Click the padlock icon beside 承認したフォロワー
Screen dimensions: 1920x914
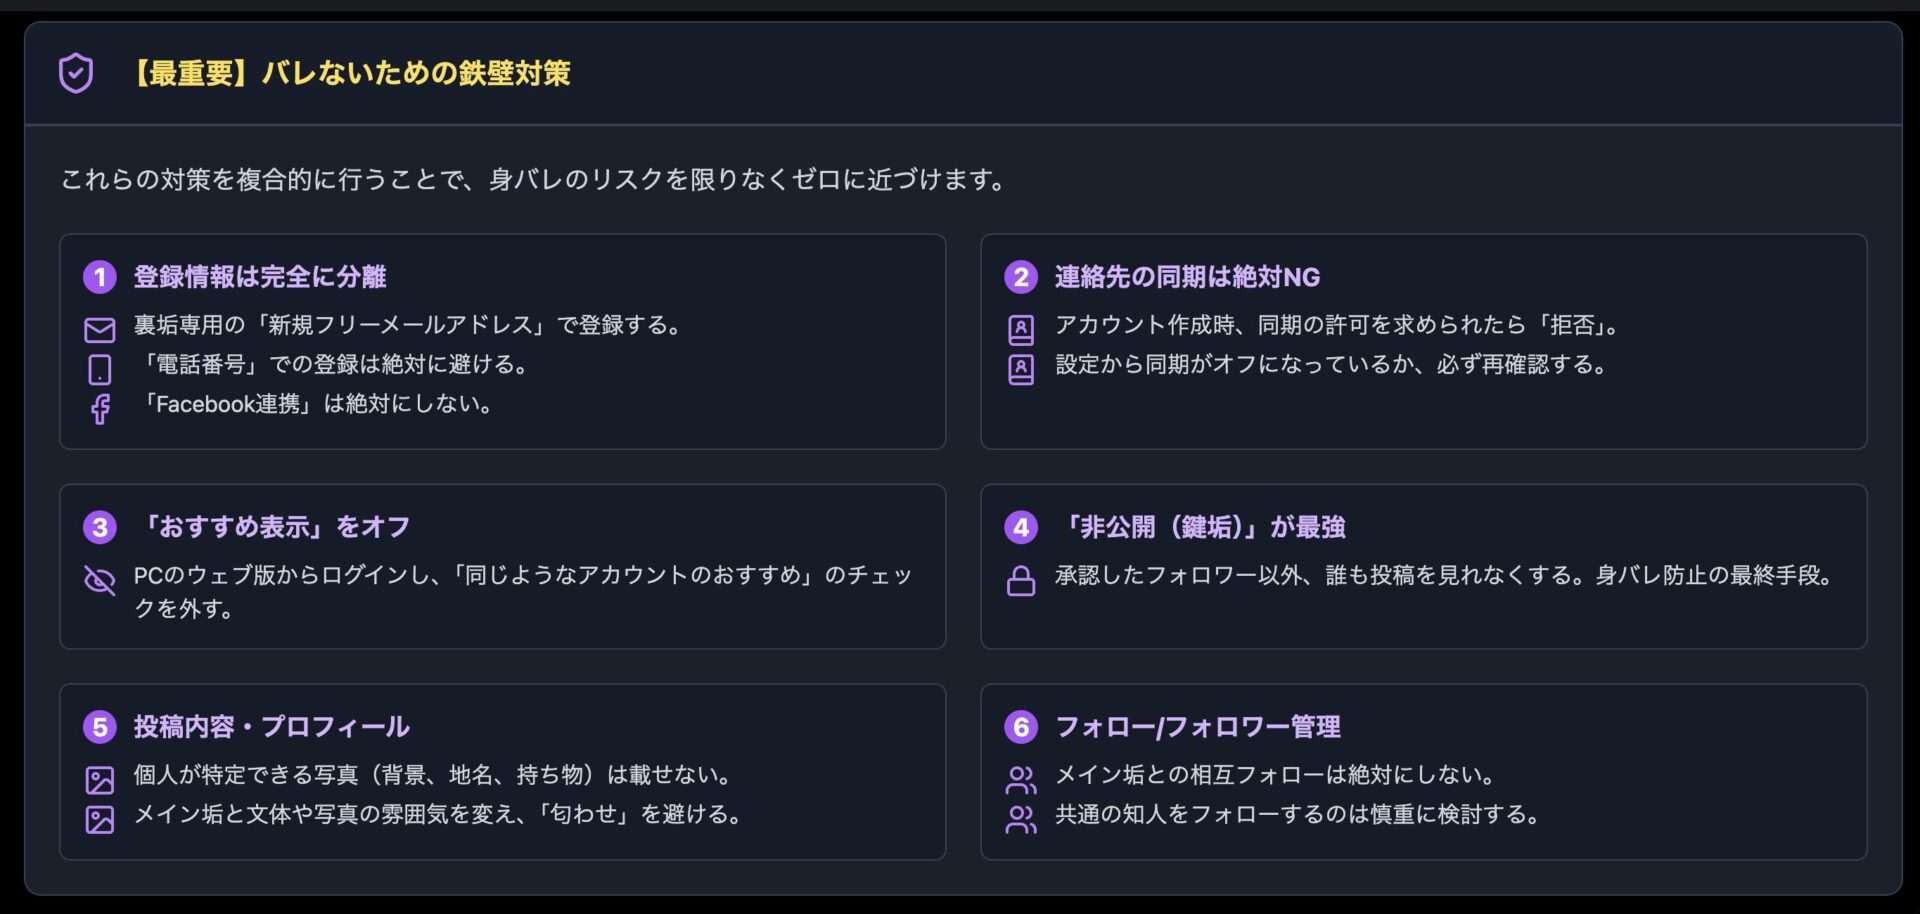[1021, 580]
